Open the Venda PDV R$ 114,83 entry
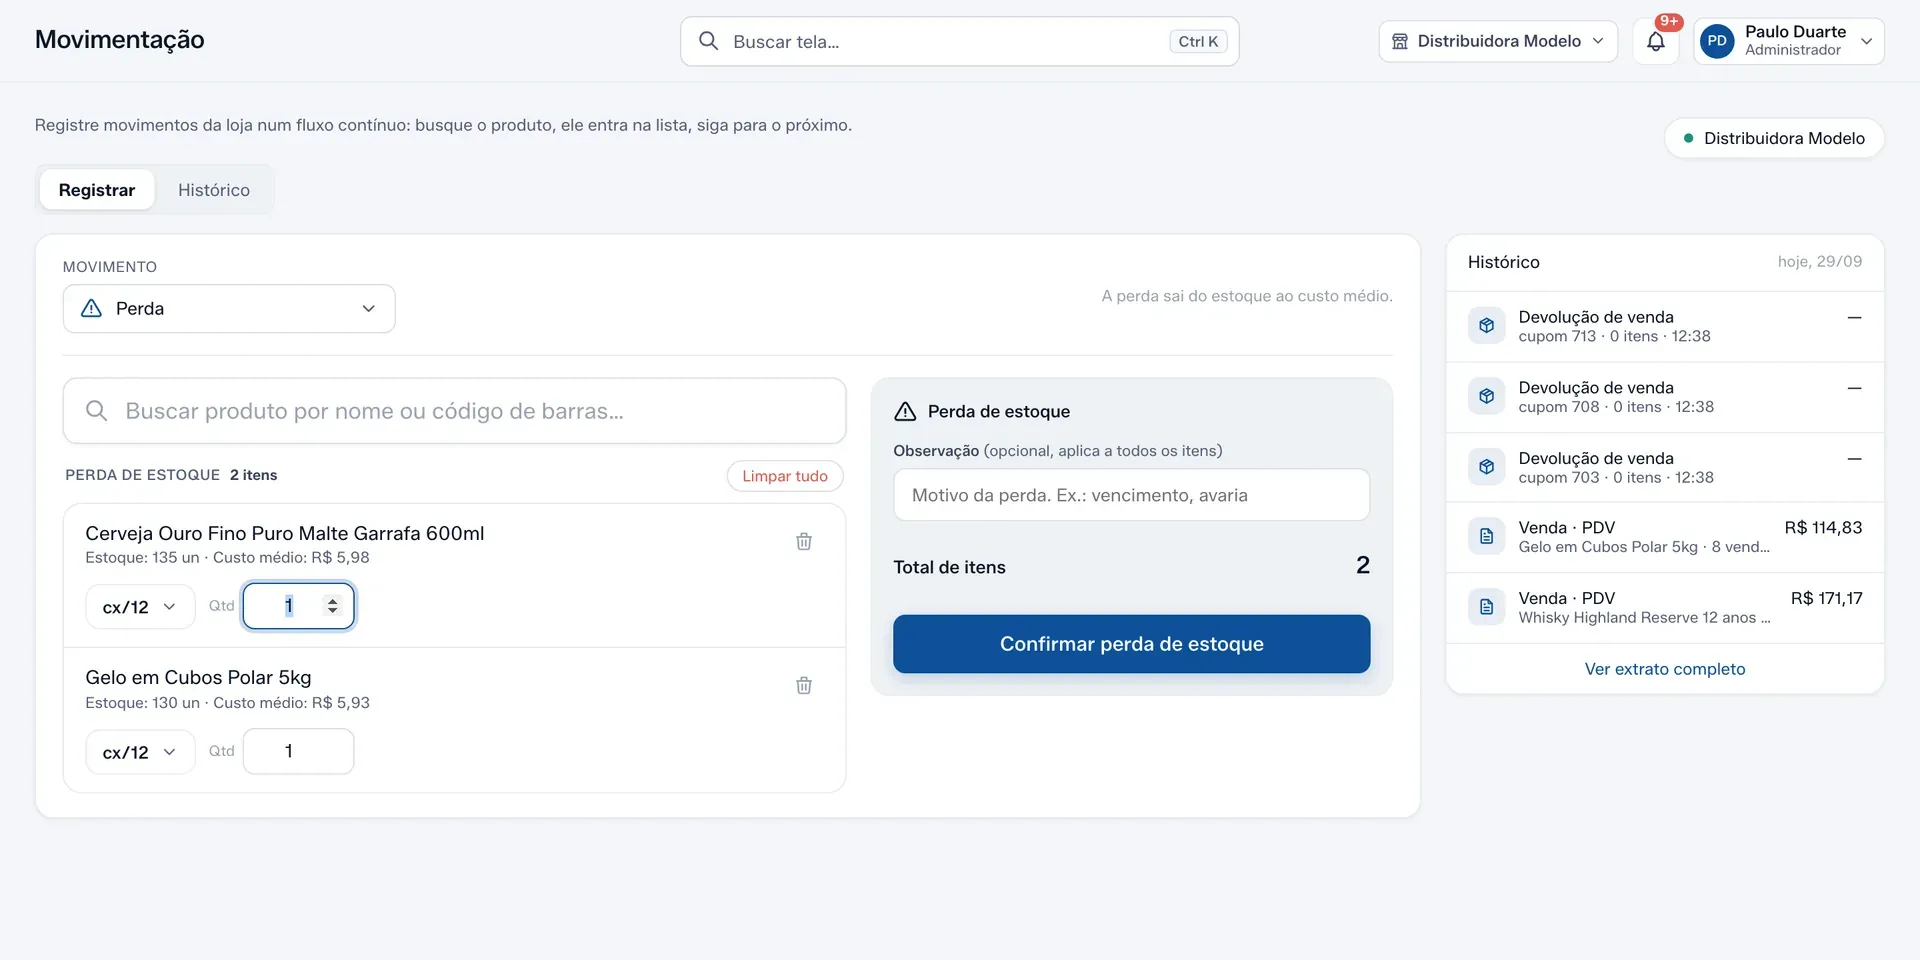Viewport: 1920px width, 960px height. pyautogui.click(x=1665, y=537)
